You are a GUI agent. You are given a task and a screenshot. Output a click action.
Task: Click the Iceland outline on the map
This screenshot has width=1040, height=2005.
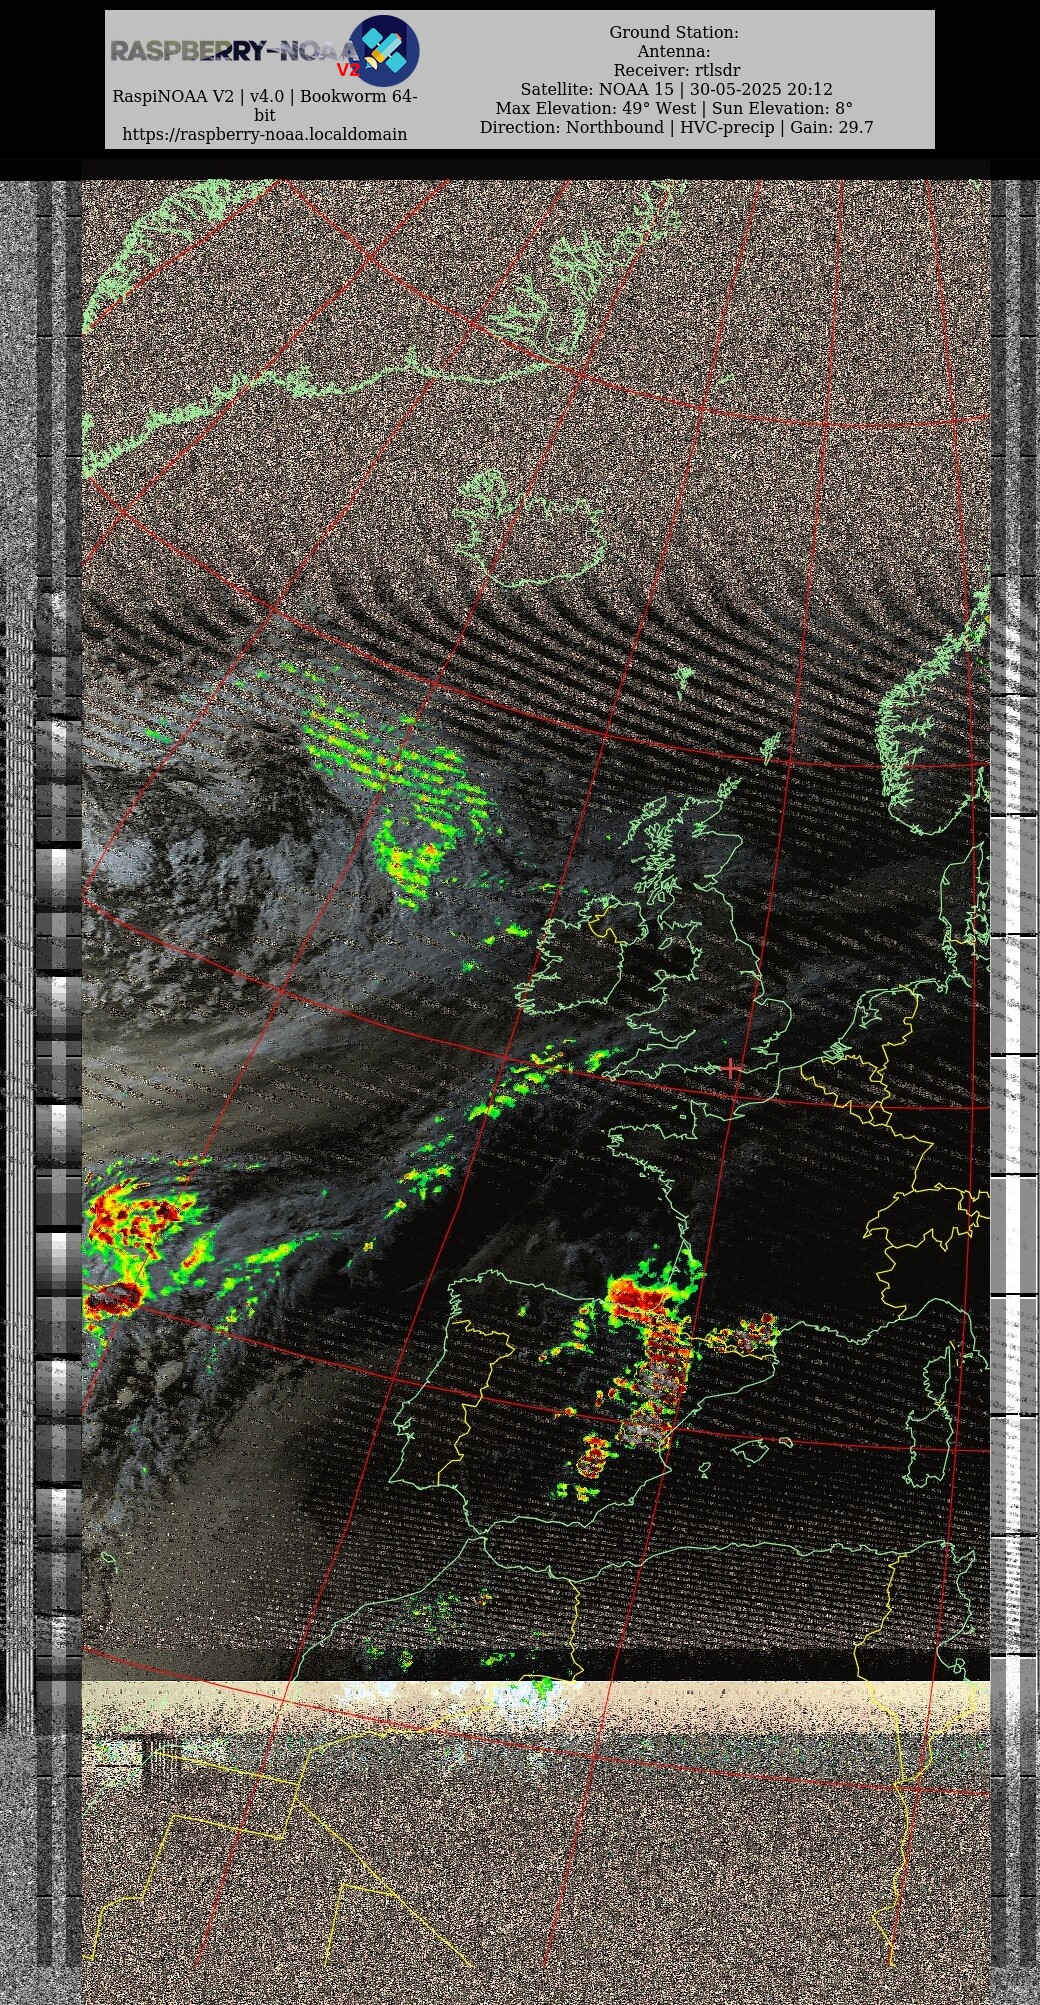tap(530, 530)
